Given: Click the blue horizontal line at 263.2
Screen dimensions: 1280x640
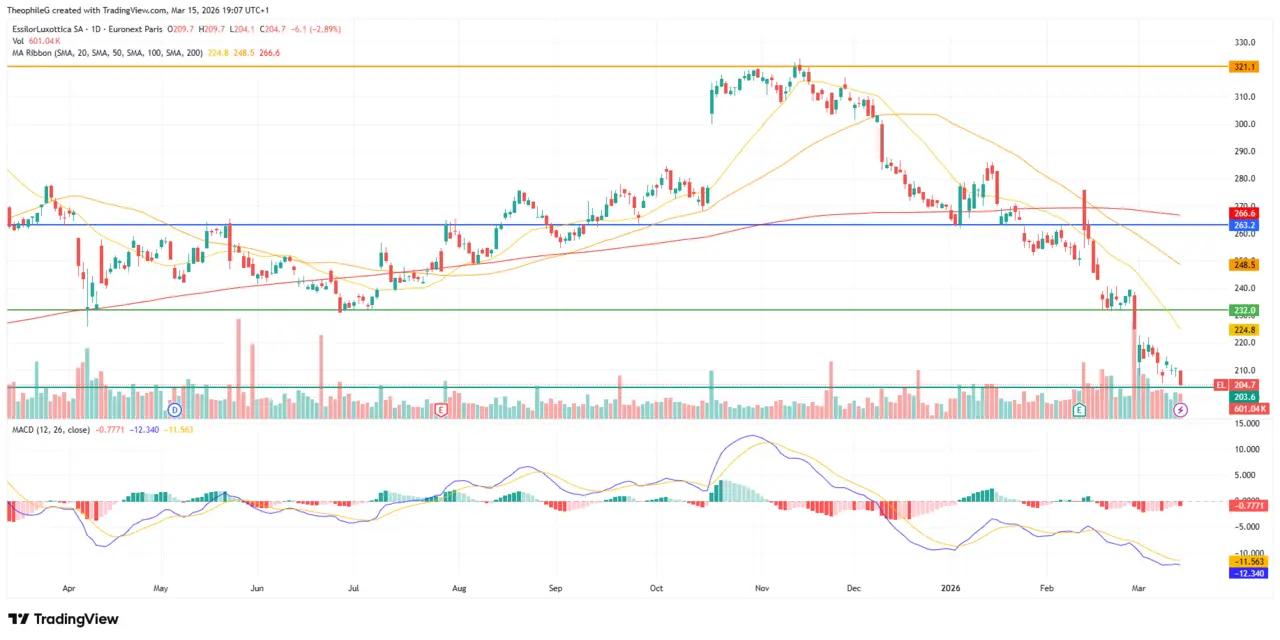Looking at the screenshot, I should [600, 225].
